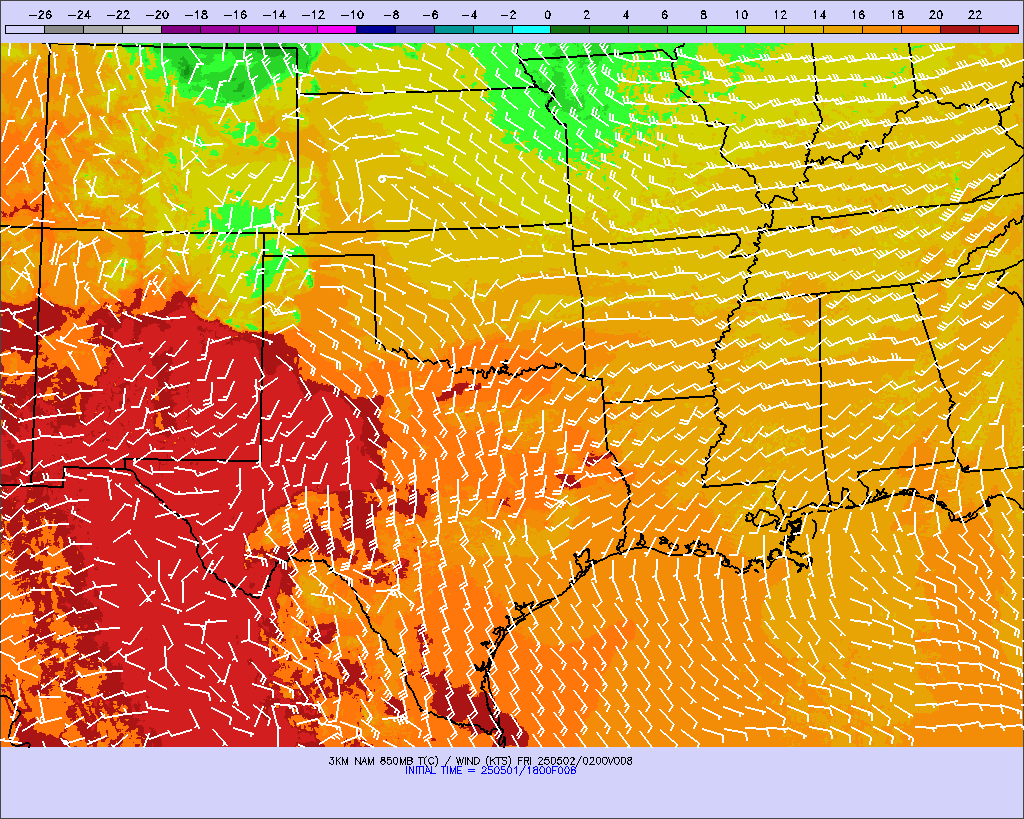Click the bright red swatch after the 22 label

999,29
